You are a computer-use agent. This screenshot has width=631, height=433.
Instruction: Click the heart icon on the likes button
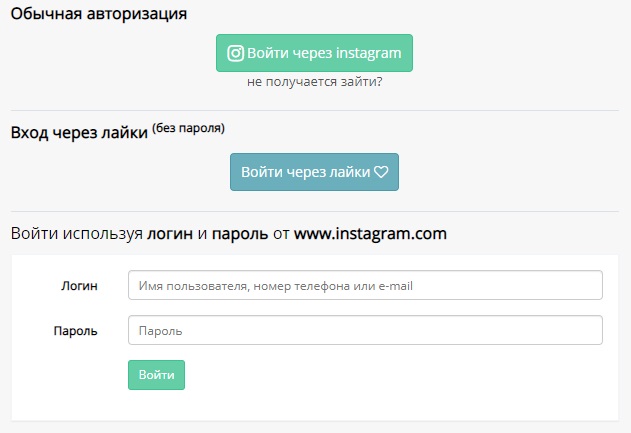click(x=381, y=172)
